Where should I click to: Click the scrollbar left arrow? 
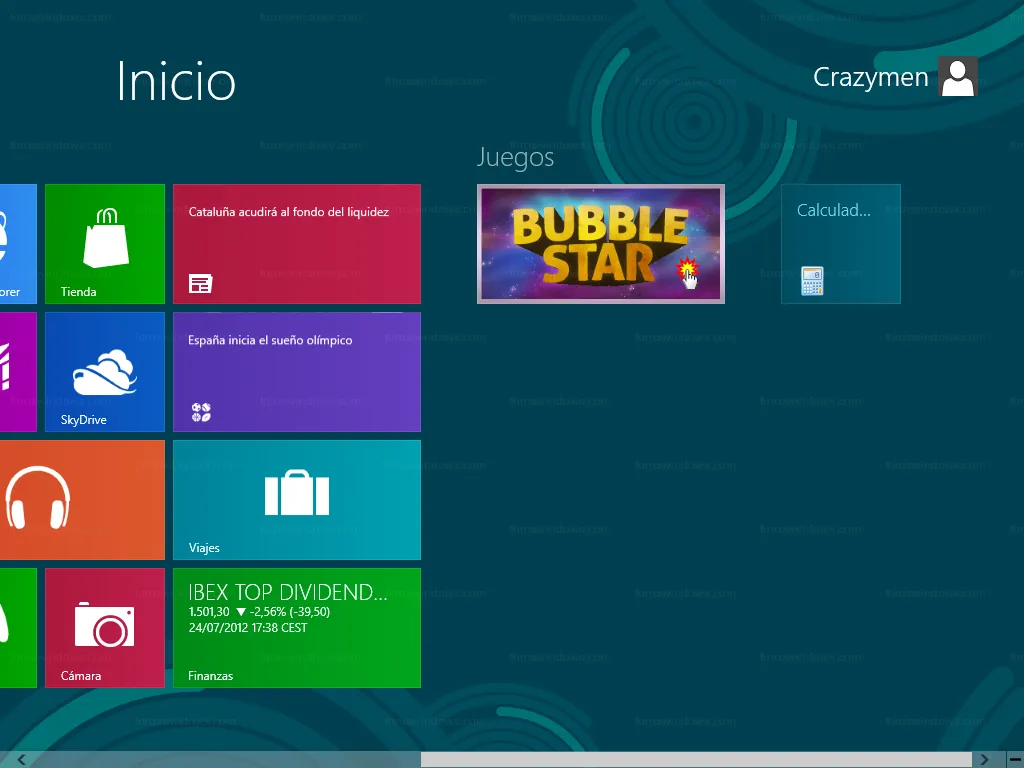[22, 760]
